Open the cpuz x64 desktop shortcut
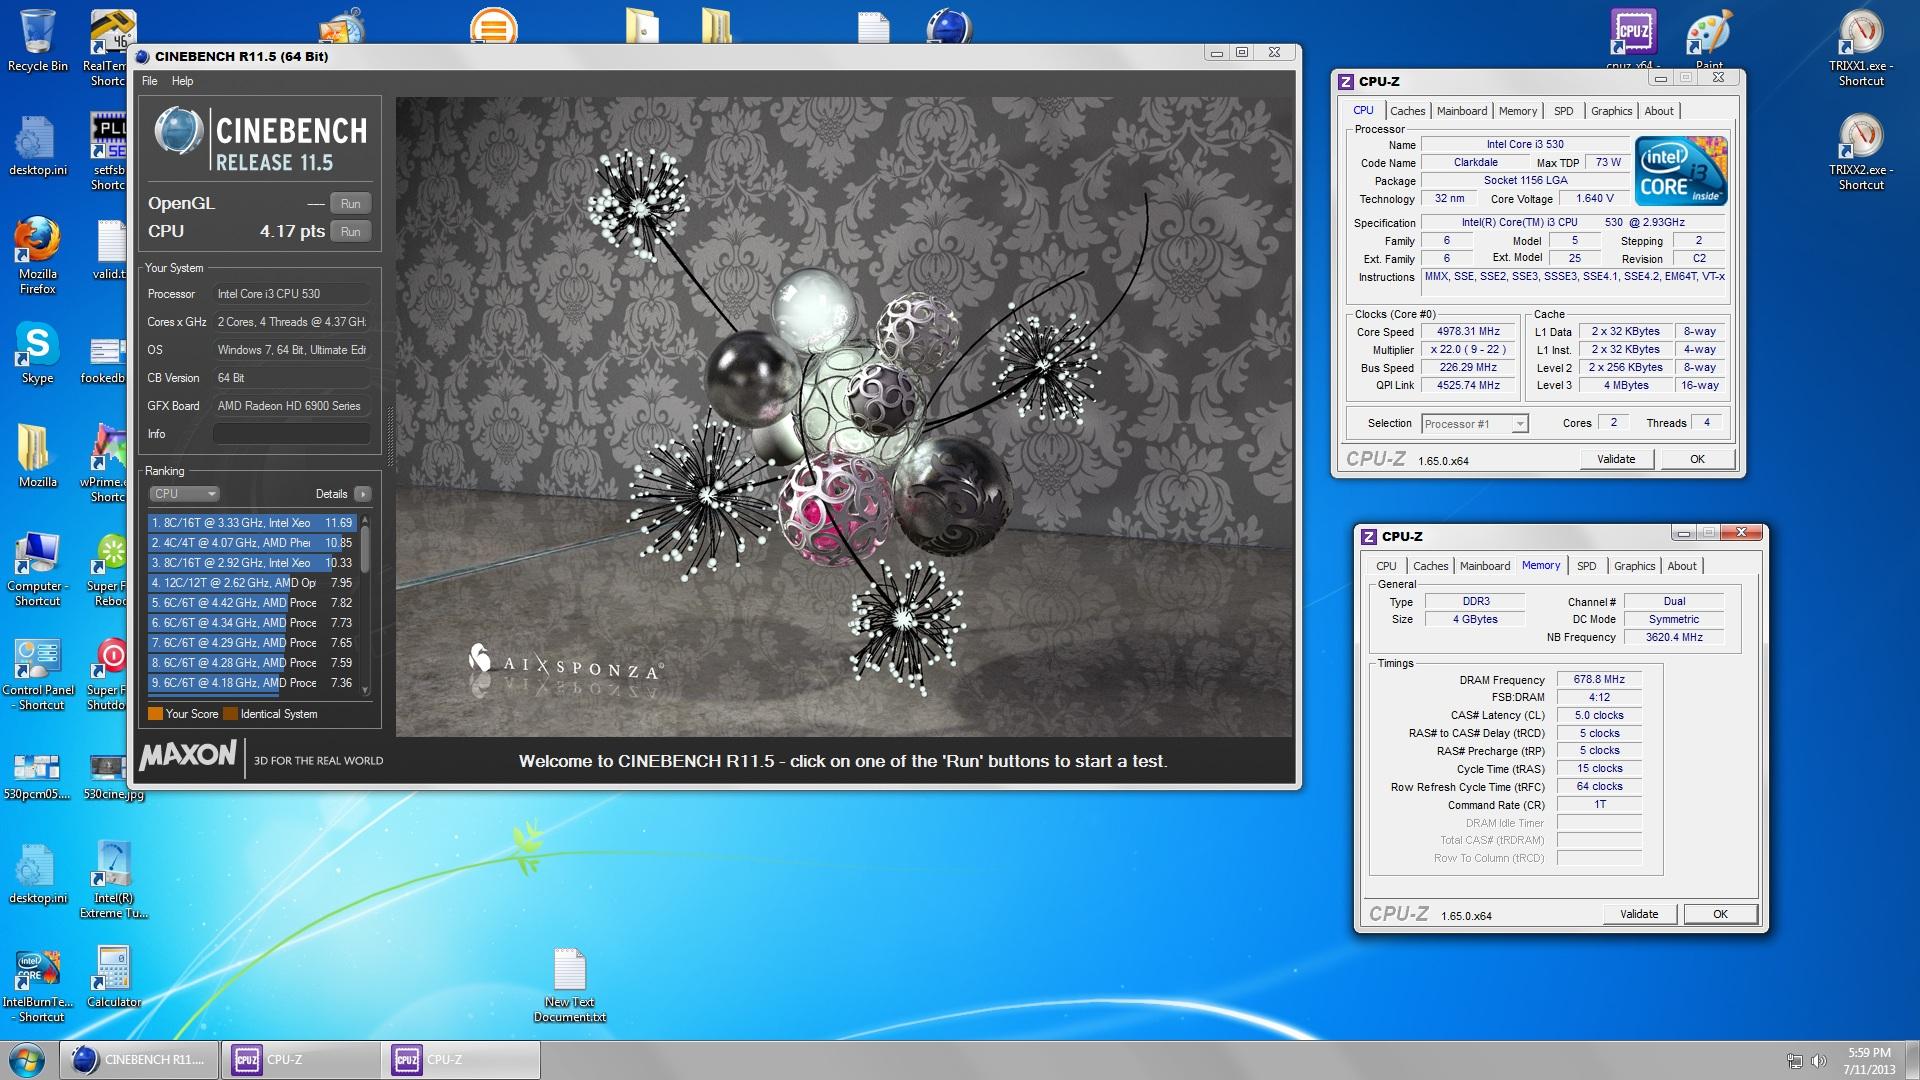 coord(1633,40)
